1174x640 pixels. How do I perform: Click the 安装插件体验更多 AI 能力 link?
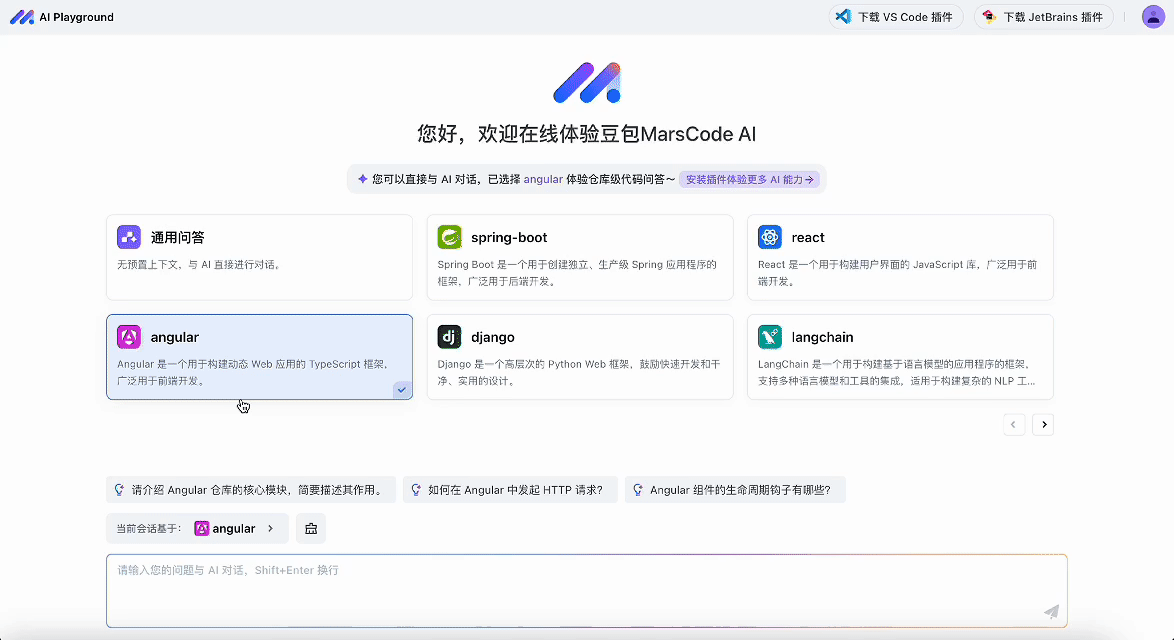[x=749, y=180]
